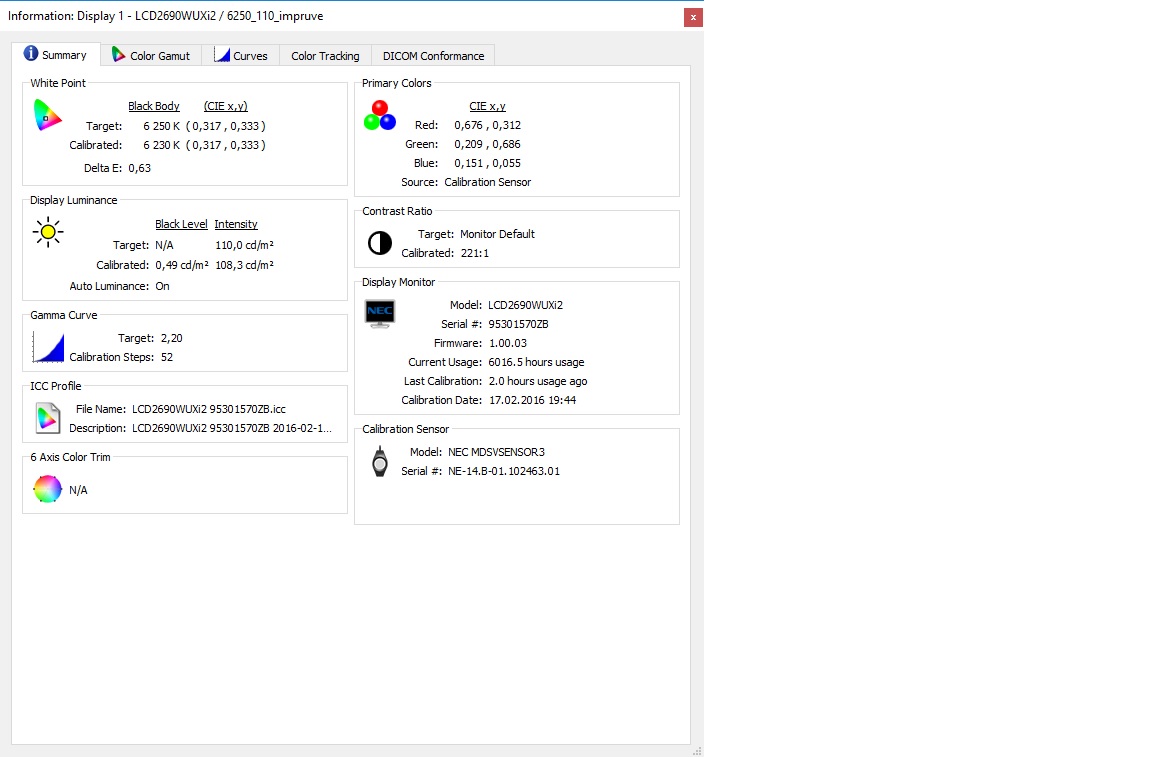The width and height of the screenshot is (1152, 757).
Task: Click the target intensity 110,0 cd/m² value
Action: pyautogui.click(x=245, y=245)
